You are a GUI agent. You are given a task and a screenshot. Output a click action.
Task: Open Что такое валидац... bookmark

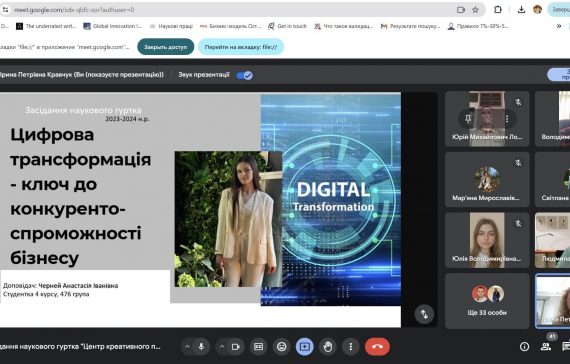[344, 26]
